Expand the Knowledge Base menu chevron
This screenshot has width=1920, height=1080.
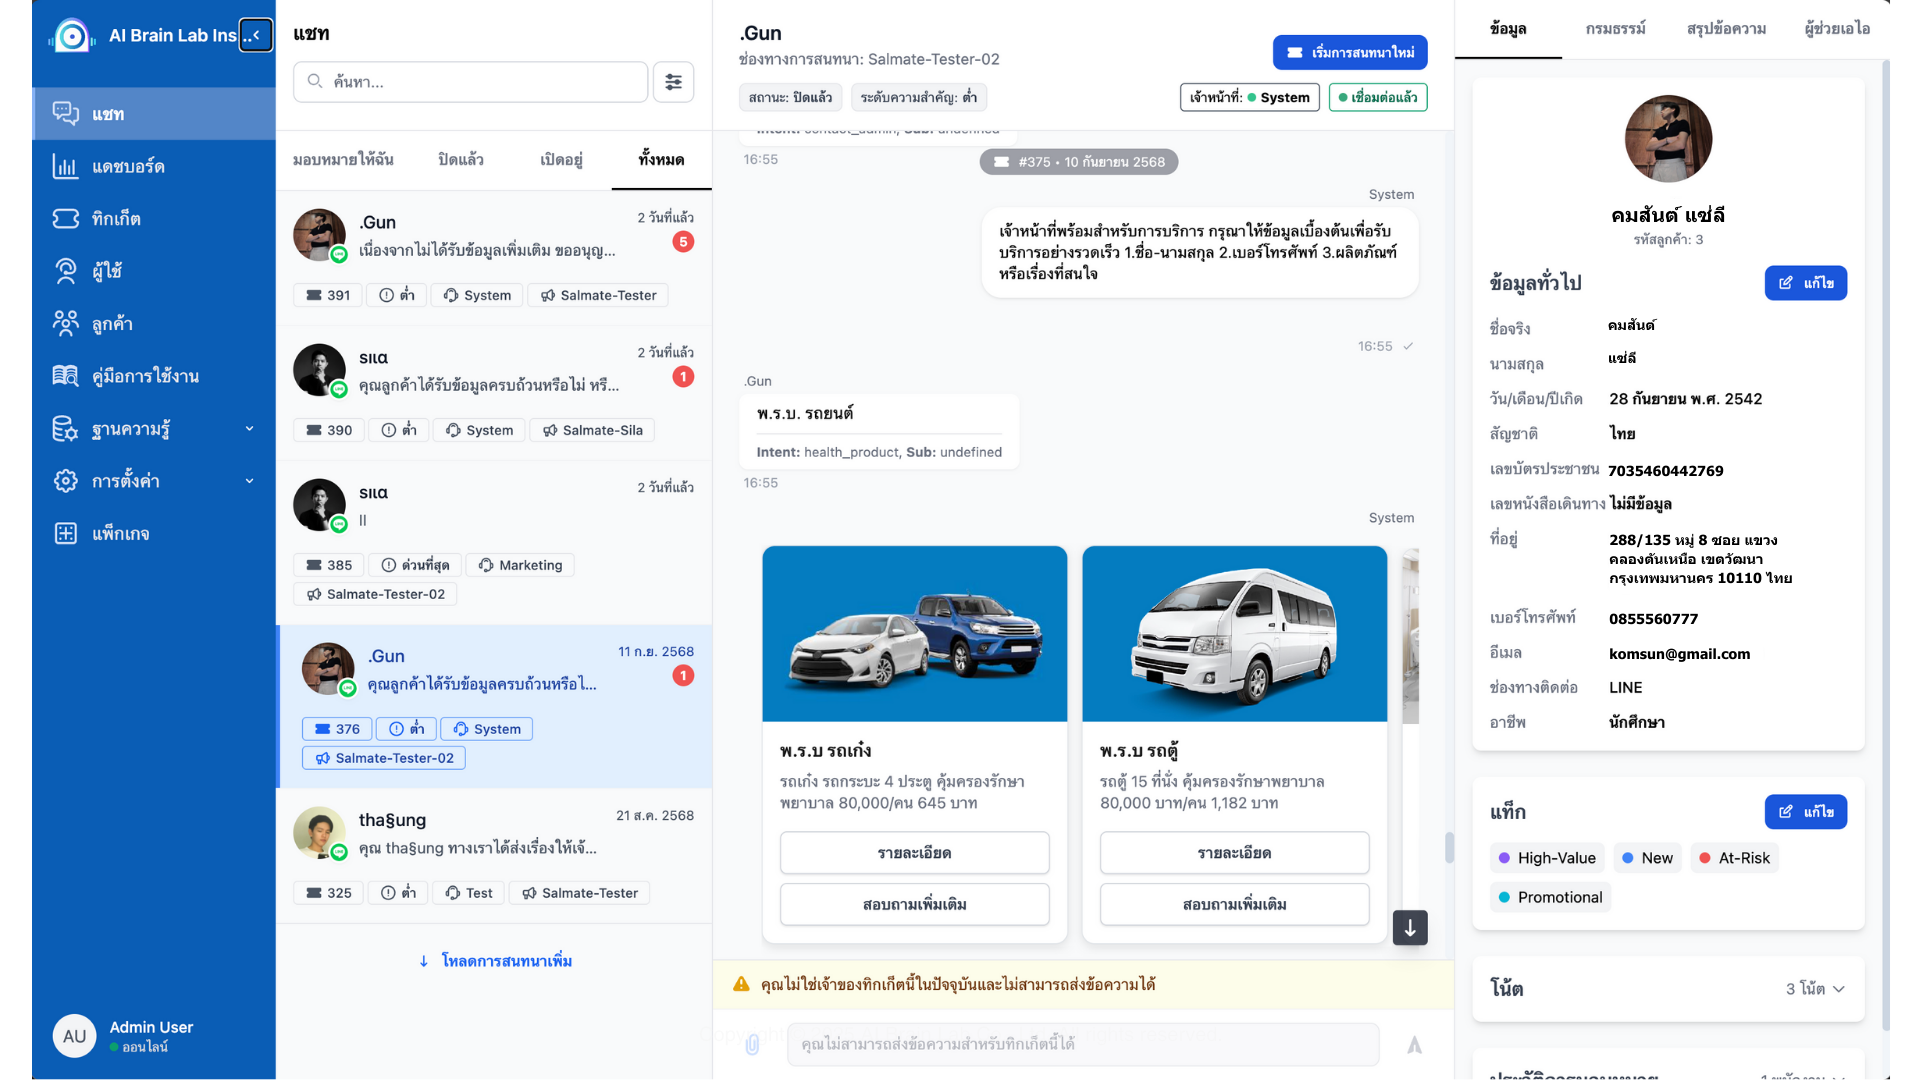pyautogui.click(x=249, y=429)
